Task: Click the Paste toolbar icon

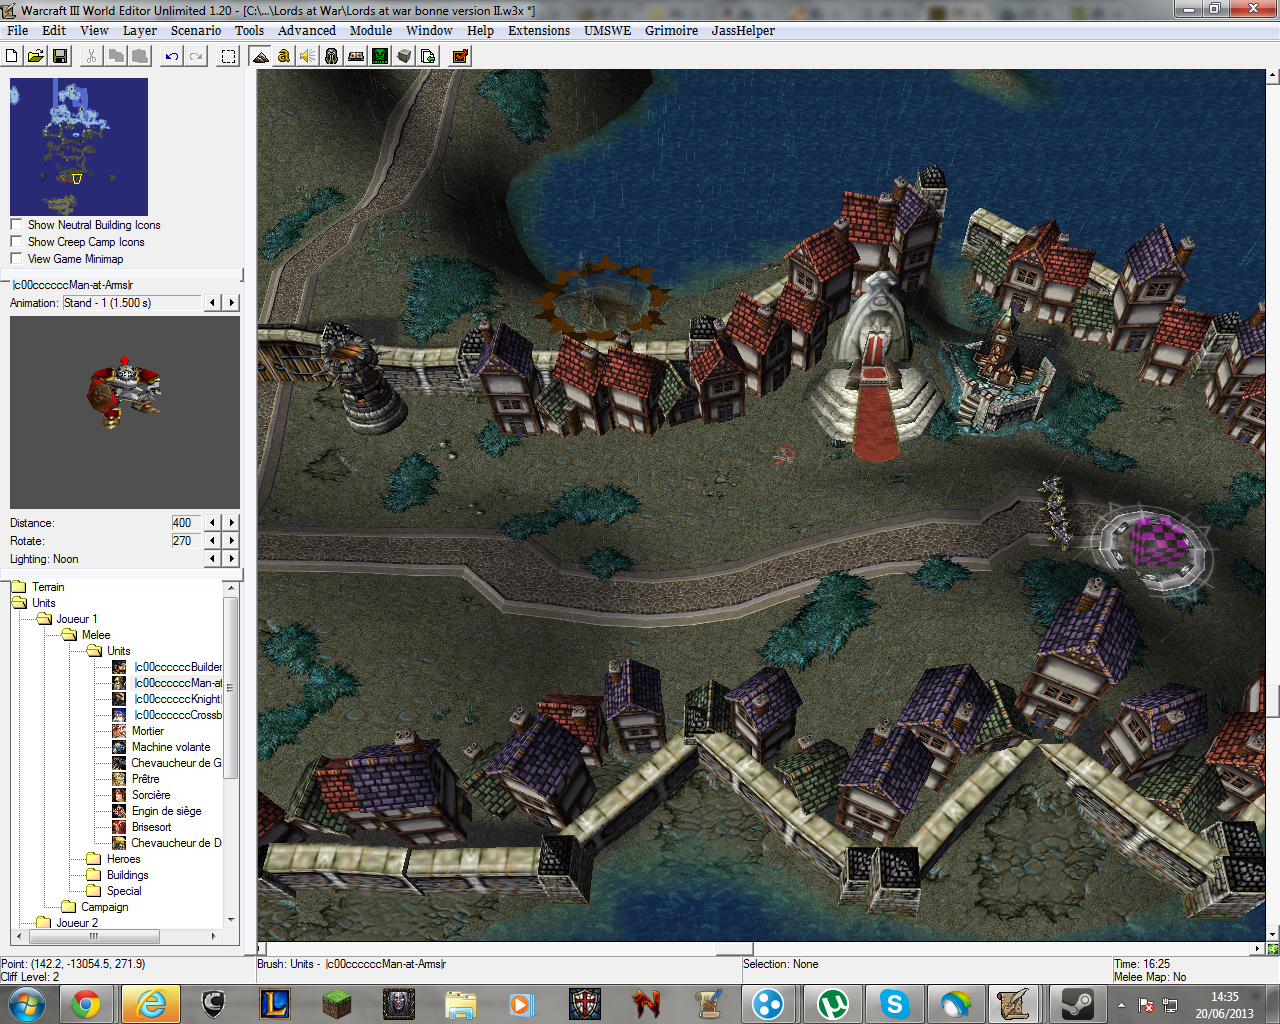Action: pyautogui.click(x=140, y=56)
